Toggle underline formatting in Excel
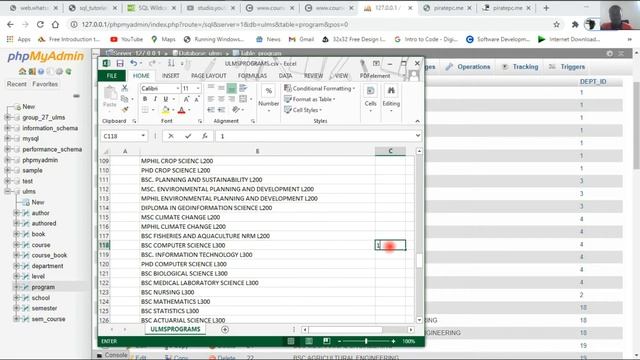The image size is (640, 360). (165, 99)
